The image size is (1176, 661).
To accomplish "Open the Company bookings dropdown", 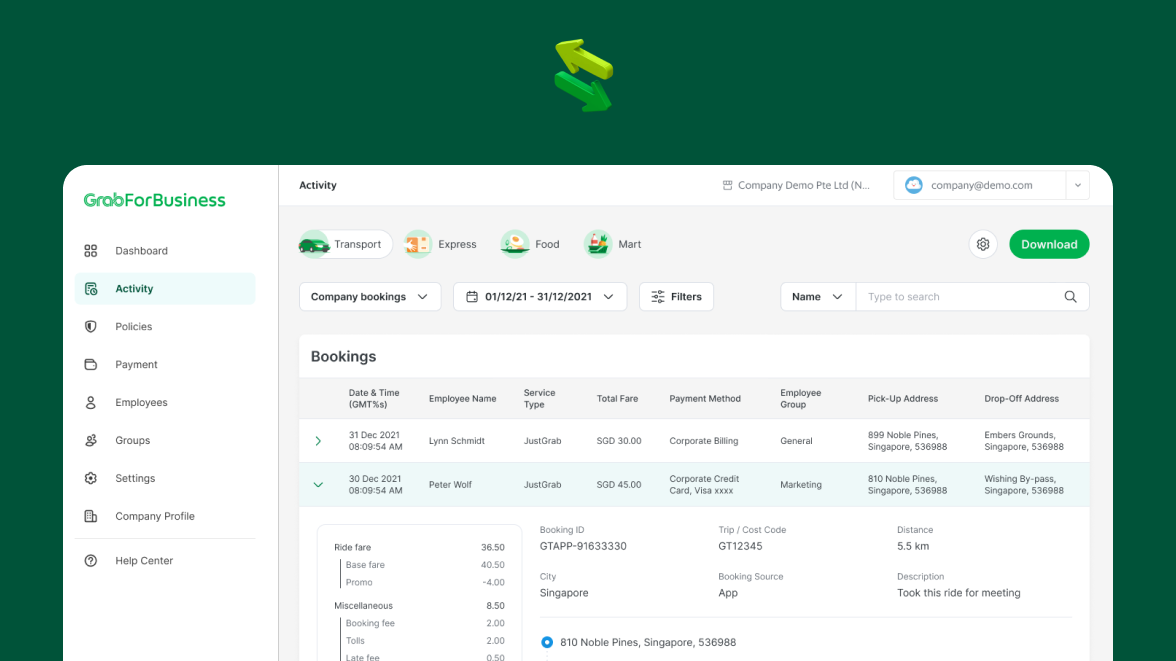I will 370,296.
